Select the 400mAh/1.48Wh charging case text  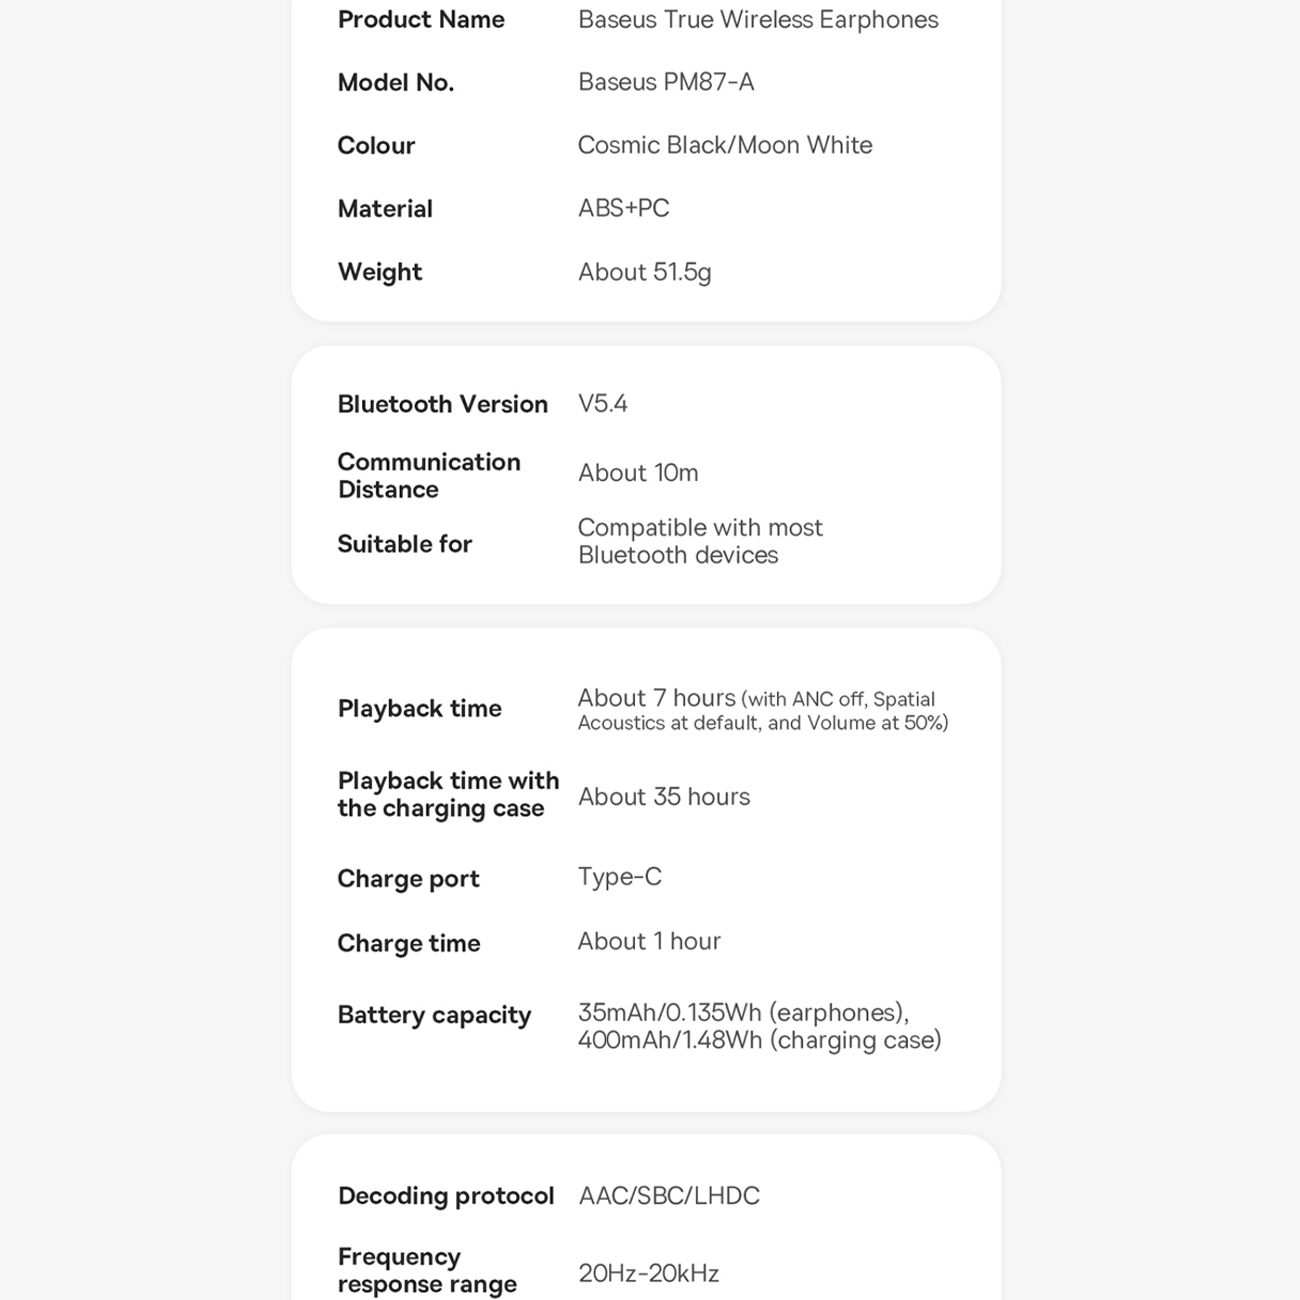pos(760,1041)
